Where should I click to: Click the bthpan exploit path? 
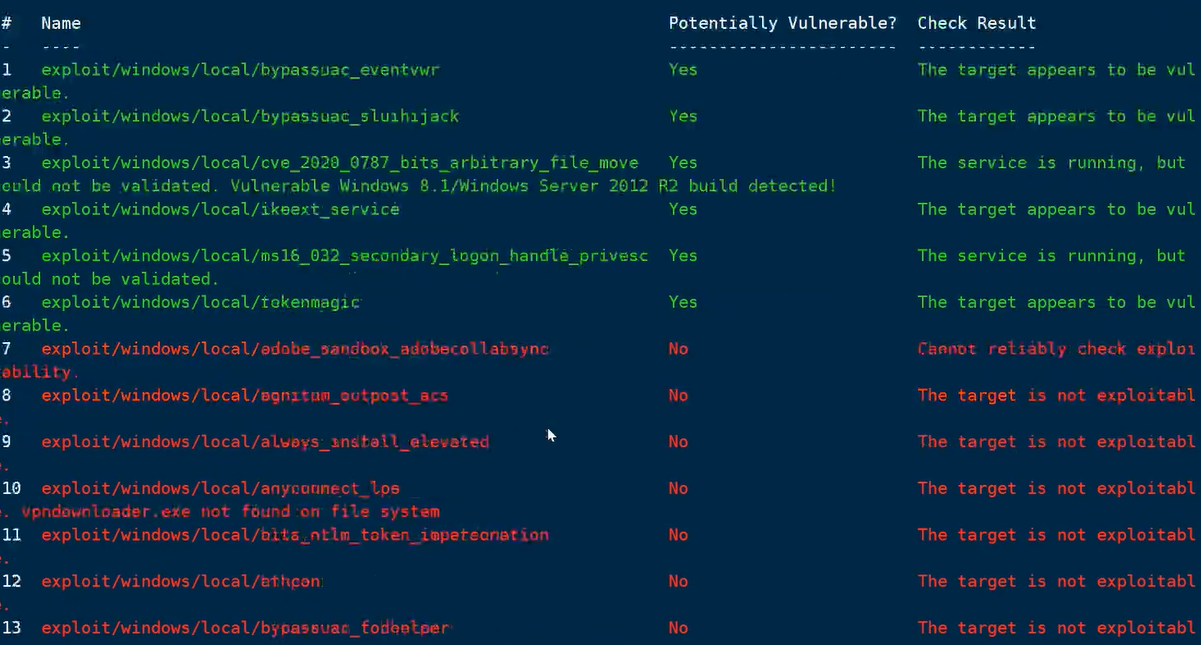coord(181,581)
